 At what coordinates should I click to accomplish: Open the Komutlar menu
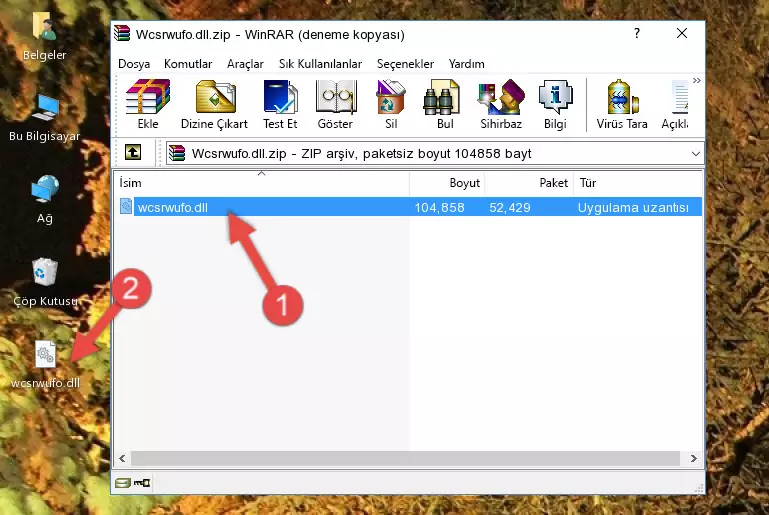188,64
